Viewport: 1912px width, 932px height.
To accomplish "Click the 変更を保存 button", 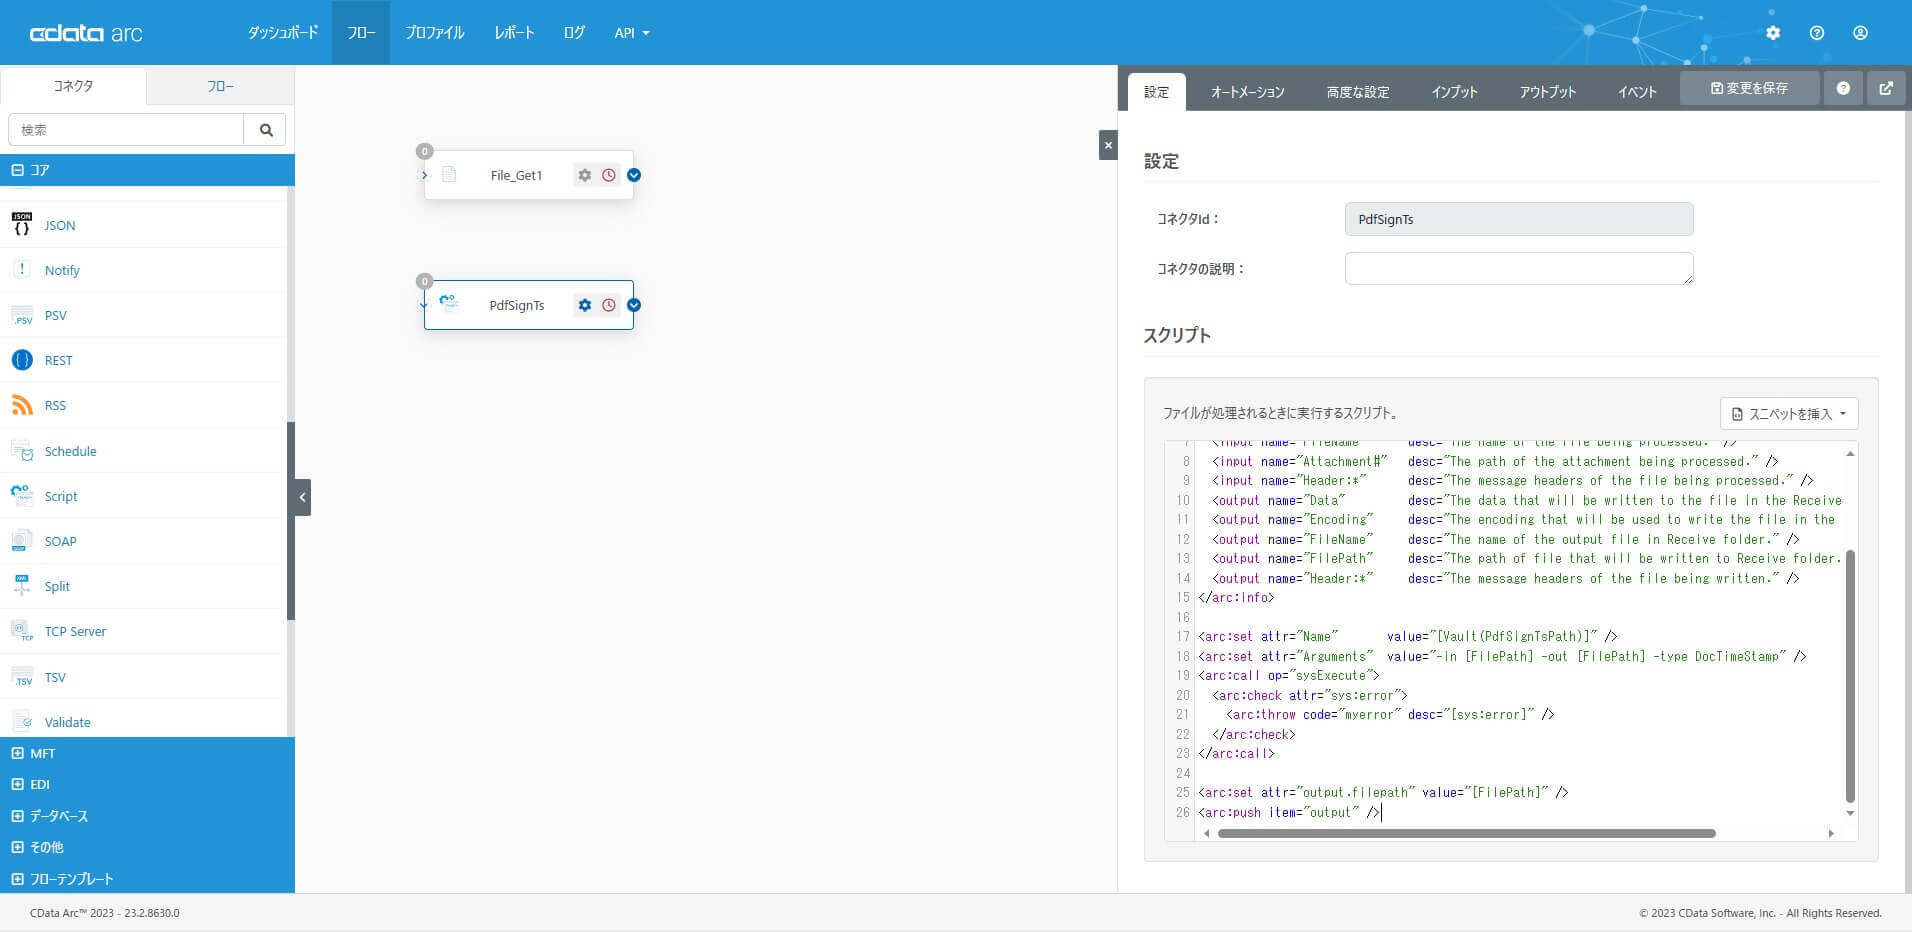I will (1749, 88).
